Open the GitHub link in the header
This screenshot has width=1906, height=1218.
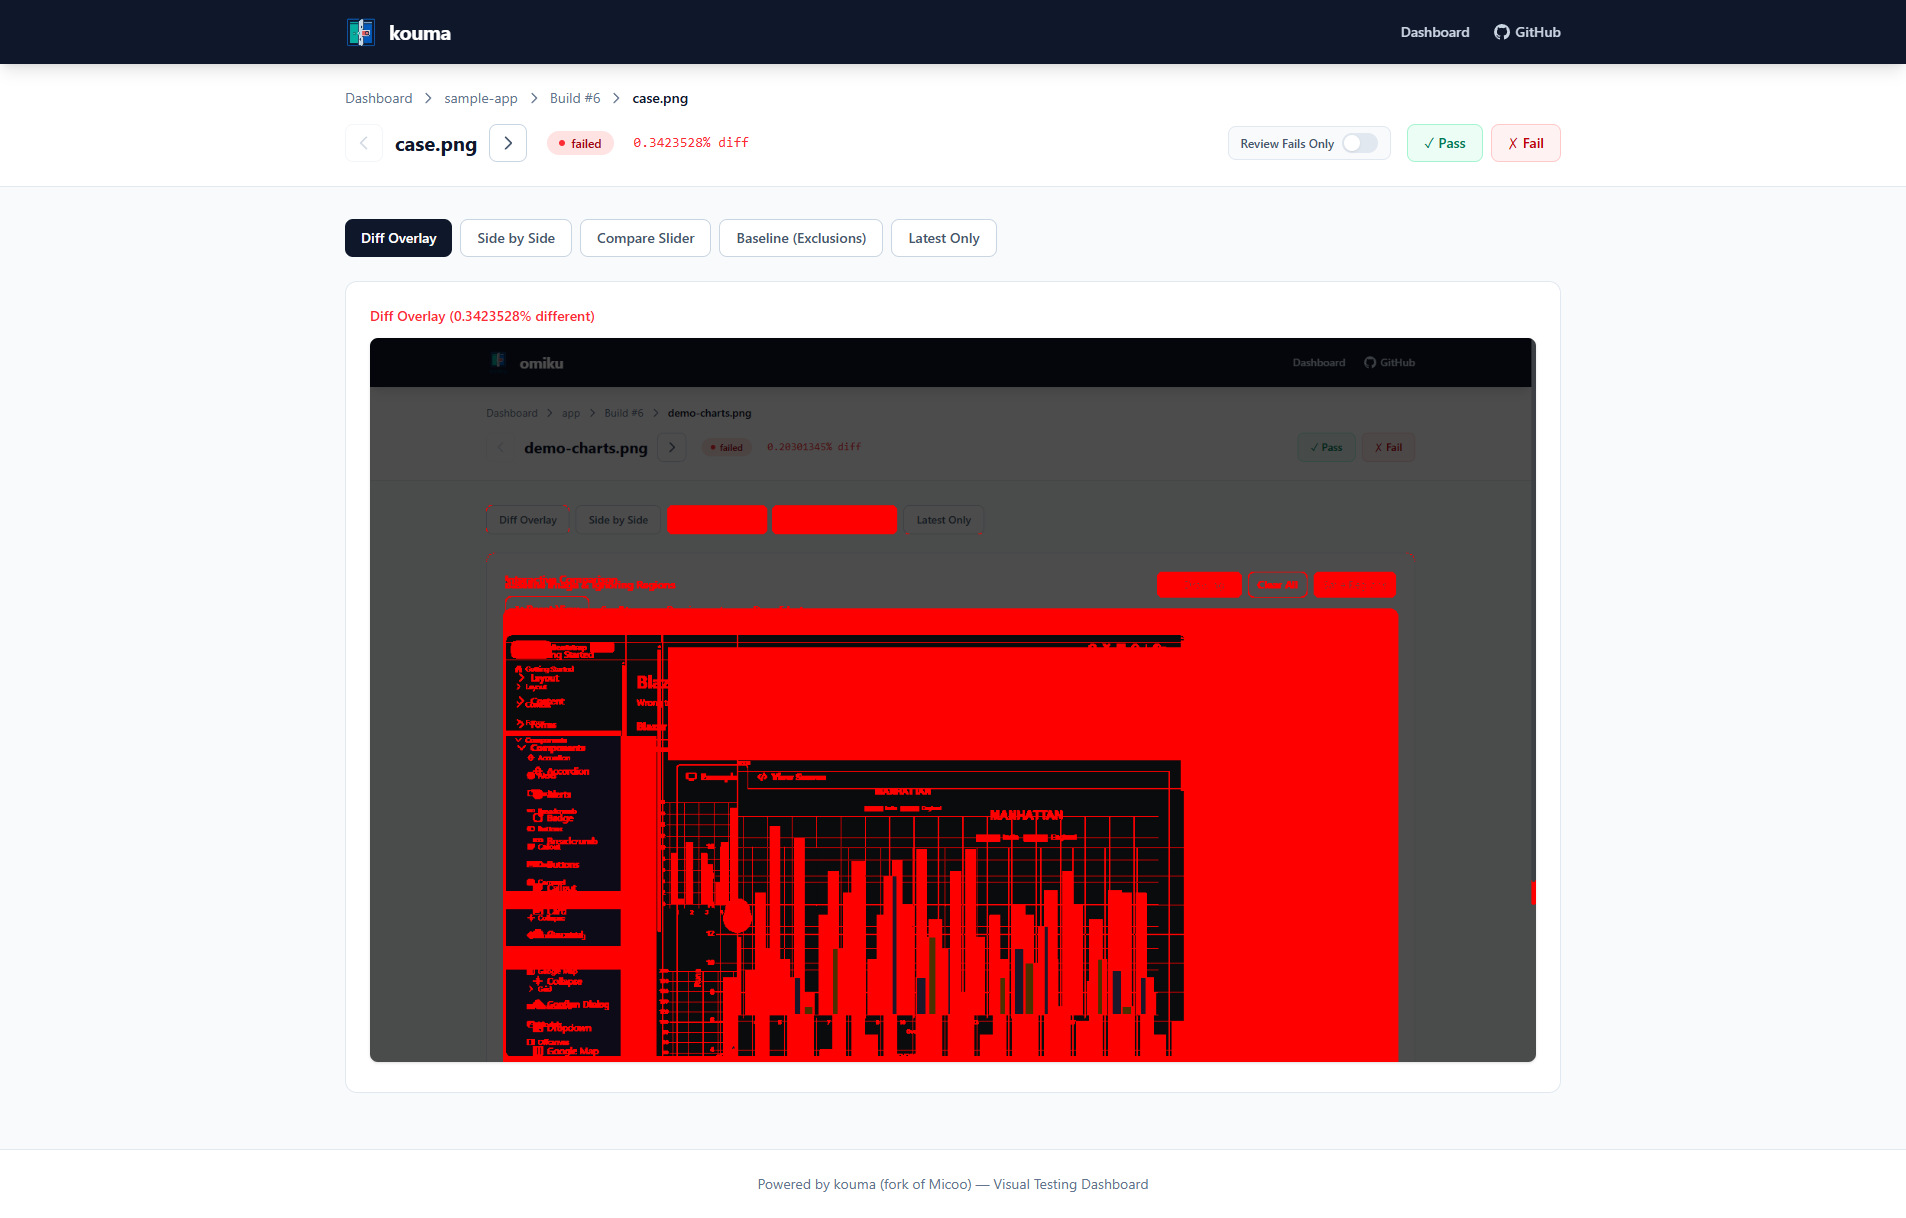tap(1527, 32)
